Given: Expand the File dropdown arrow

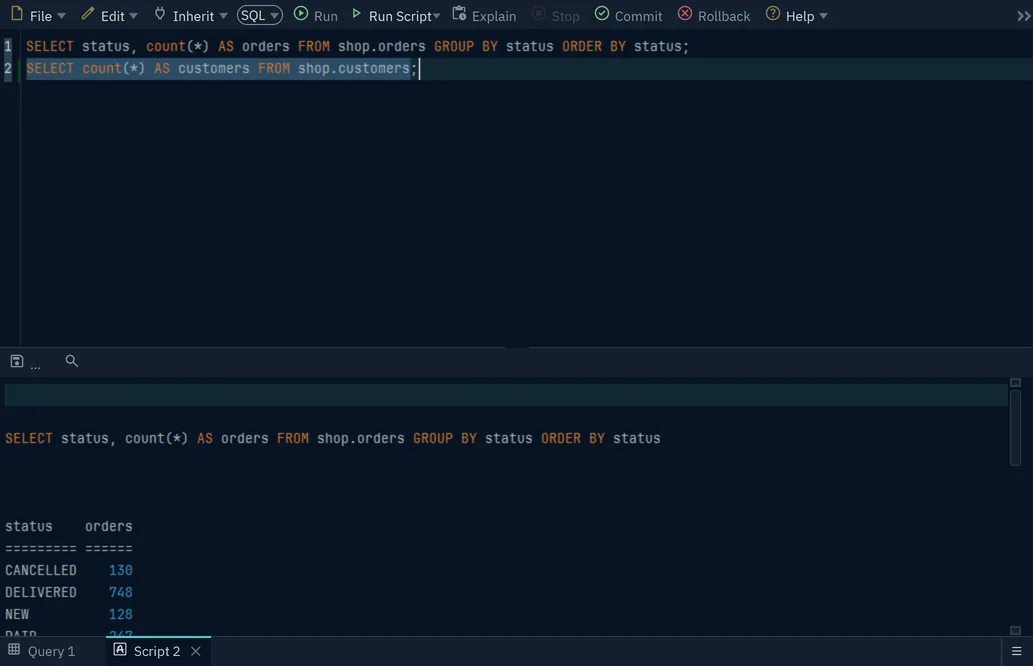Looking at the screenshot, I should 61,16.
